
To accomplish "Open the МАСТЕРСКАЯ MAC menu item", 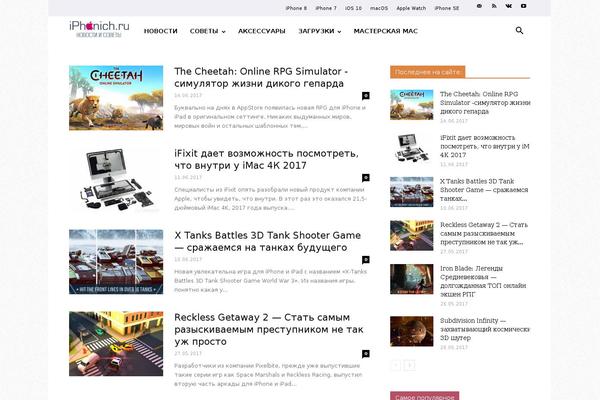I will 386,31.
